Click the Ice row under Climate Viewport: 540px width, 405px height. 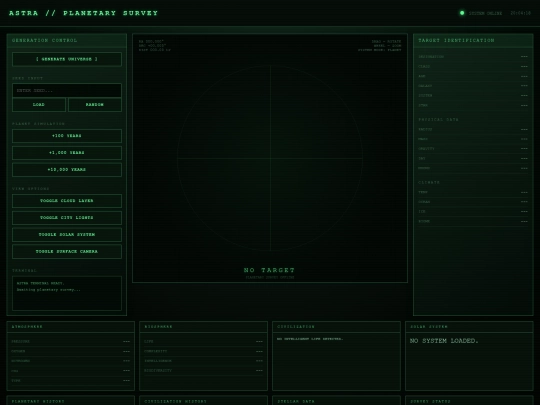[x=473, y=211]
